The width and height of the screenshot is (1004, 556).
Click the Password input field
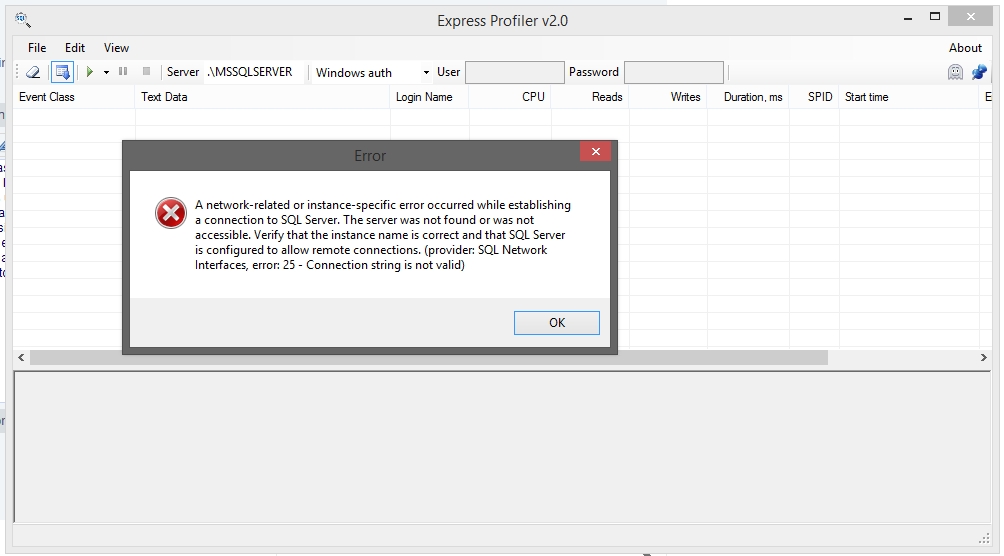(674, 72)
